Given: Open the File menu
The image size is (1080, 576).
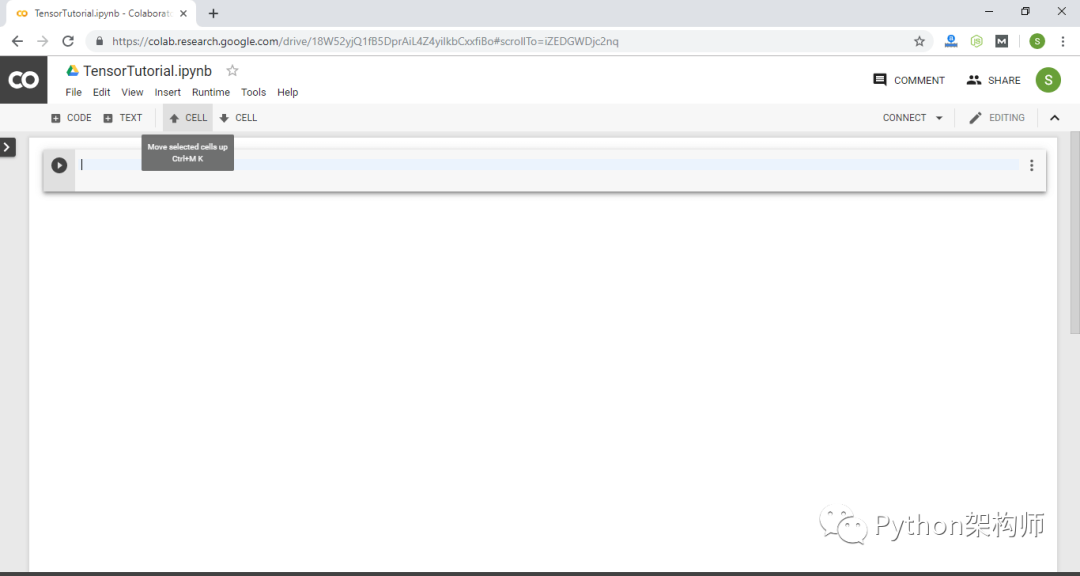Looking at the screenshot, I should tap(74, 92).
